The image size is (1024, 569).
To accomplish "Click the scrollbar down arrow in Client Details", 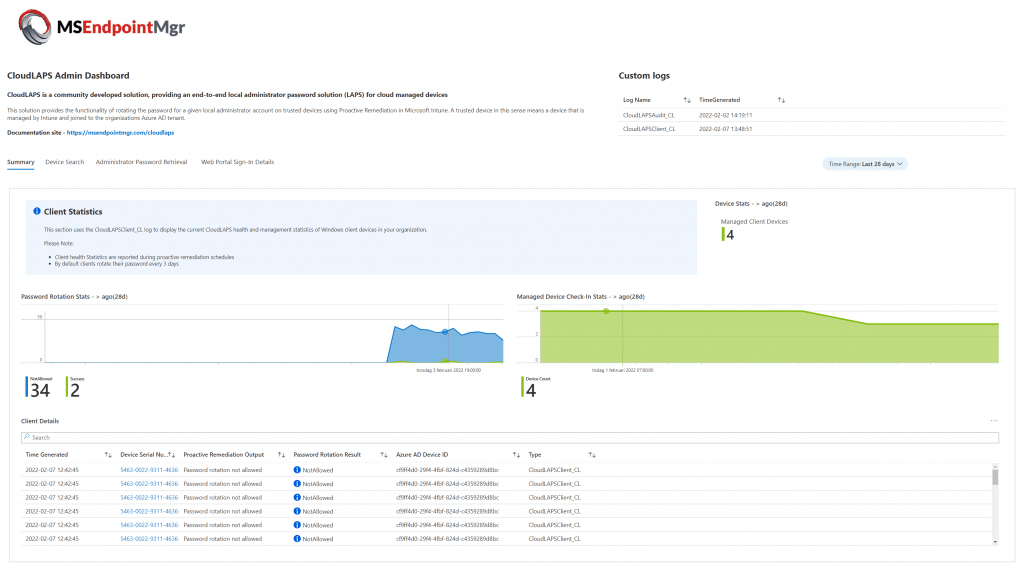I will [x=995, y=542].
